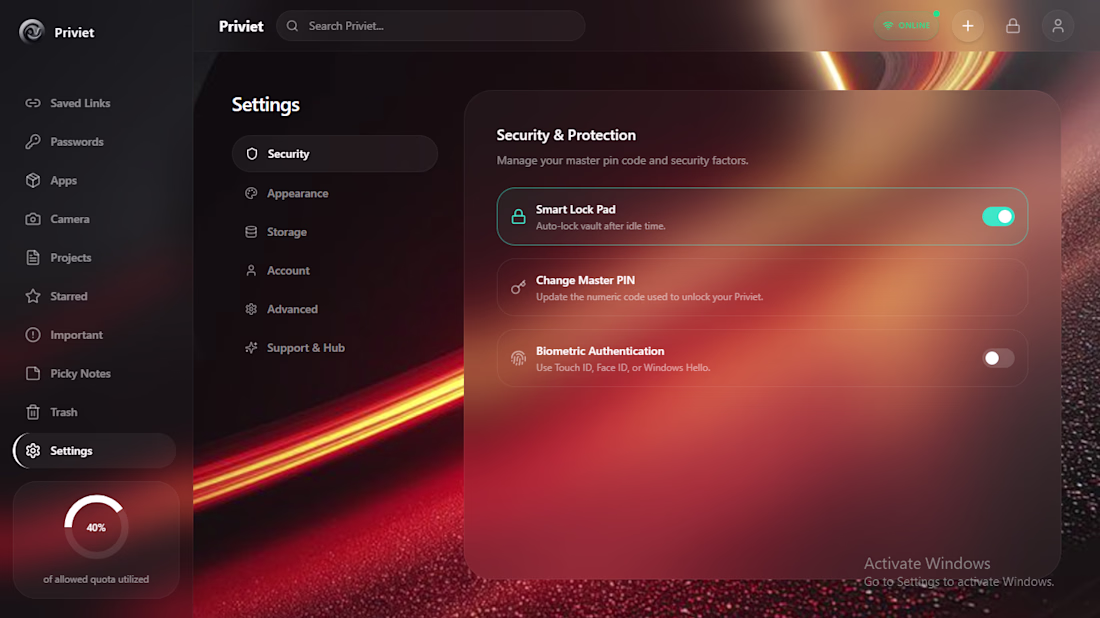Click the Security shield icon
1100x618 pixels.
point(252,154)
